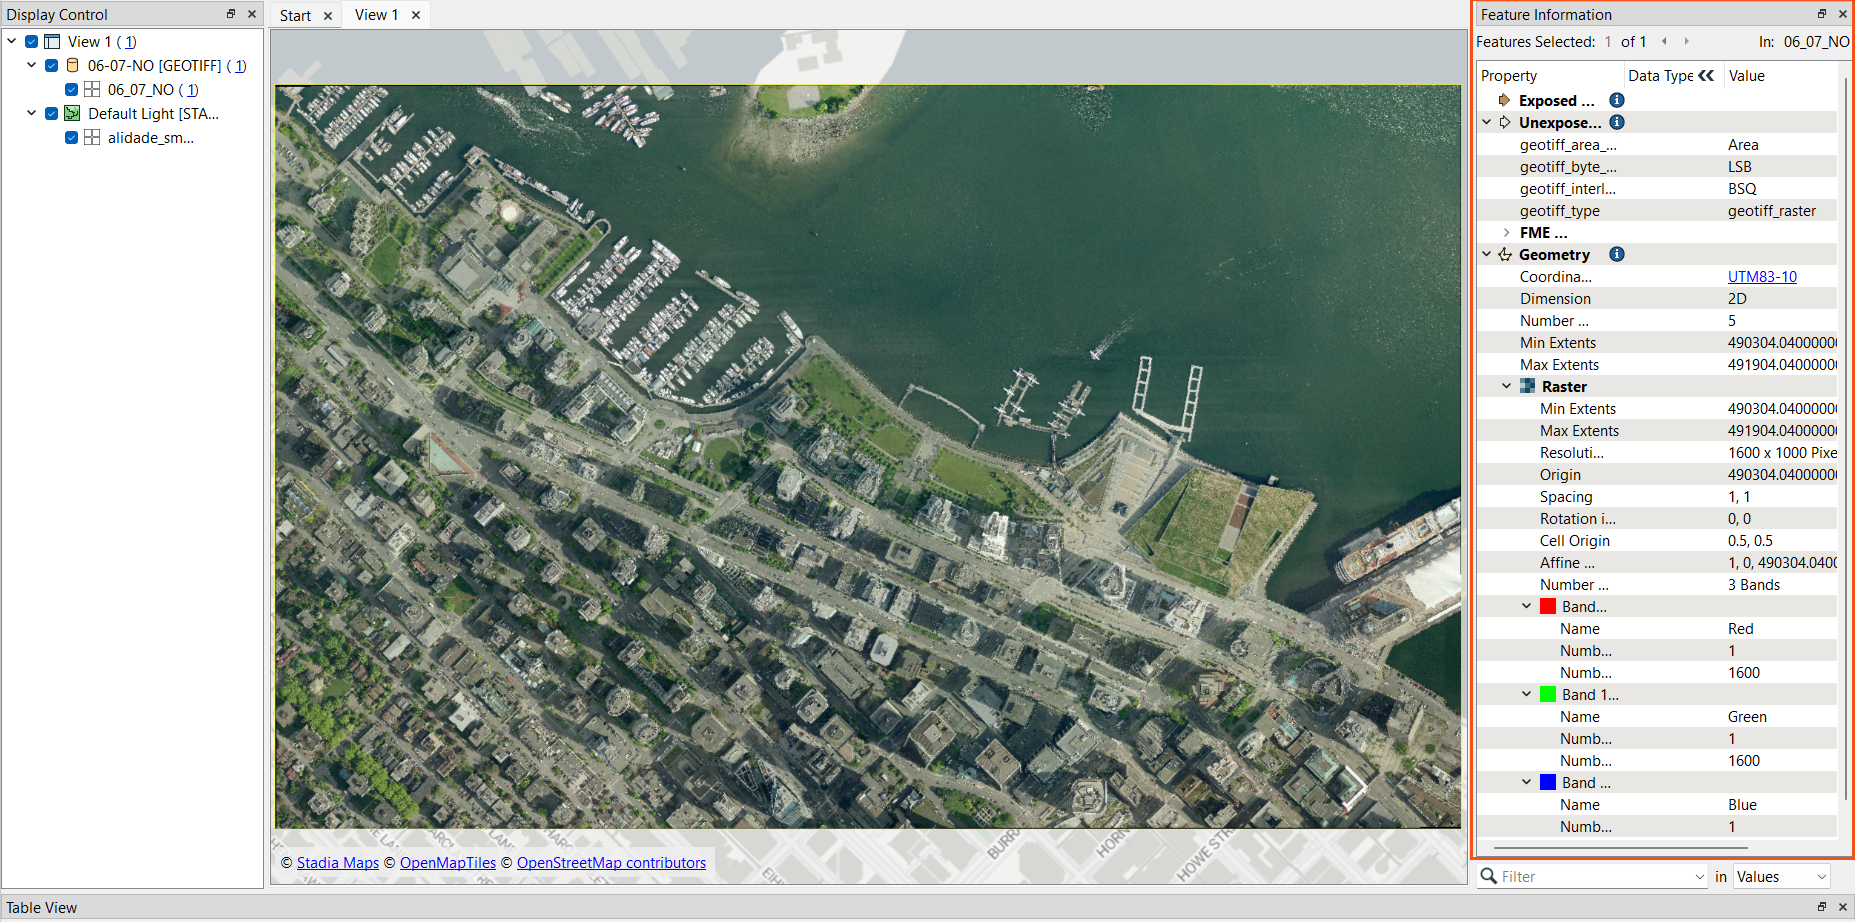
Task: Toggle the 06_07_NO layer checkbox
Action: (71, 89)
